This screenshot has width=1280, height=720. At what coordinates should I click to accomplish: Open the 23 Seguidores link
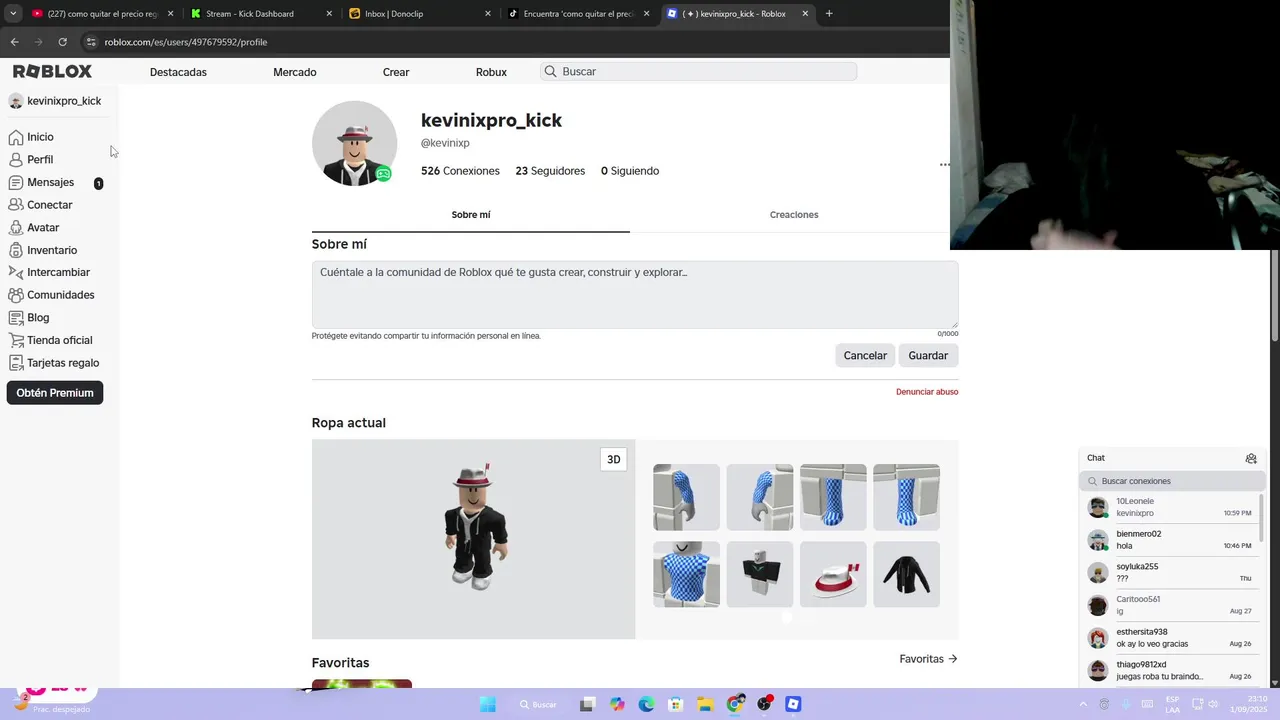[x=550, y=171]
